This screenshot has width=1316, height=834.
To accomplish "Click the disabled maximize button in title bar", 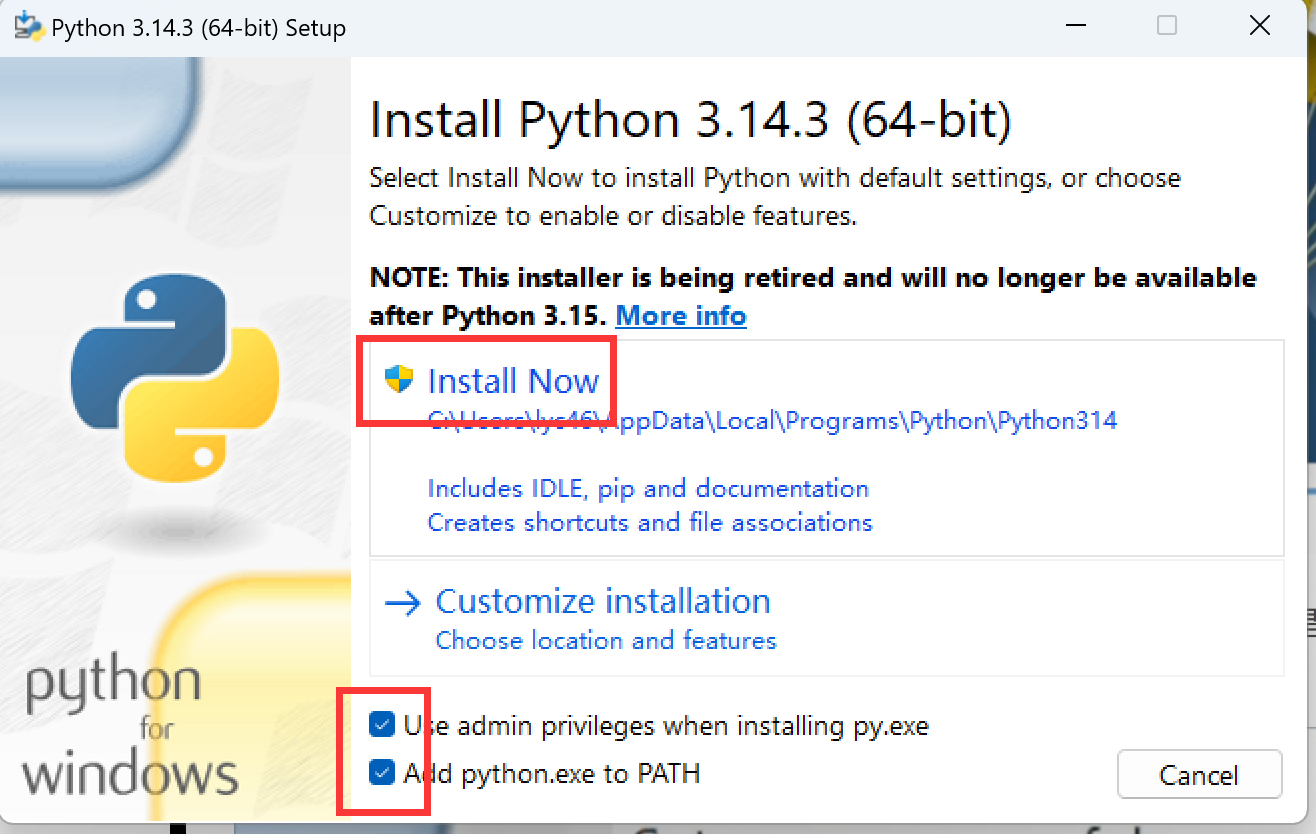I will coord(1167,26).
